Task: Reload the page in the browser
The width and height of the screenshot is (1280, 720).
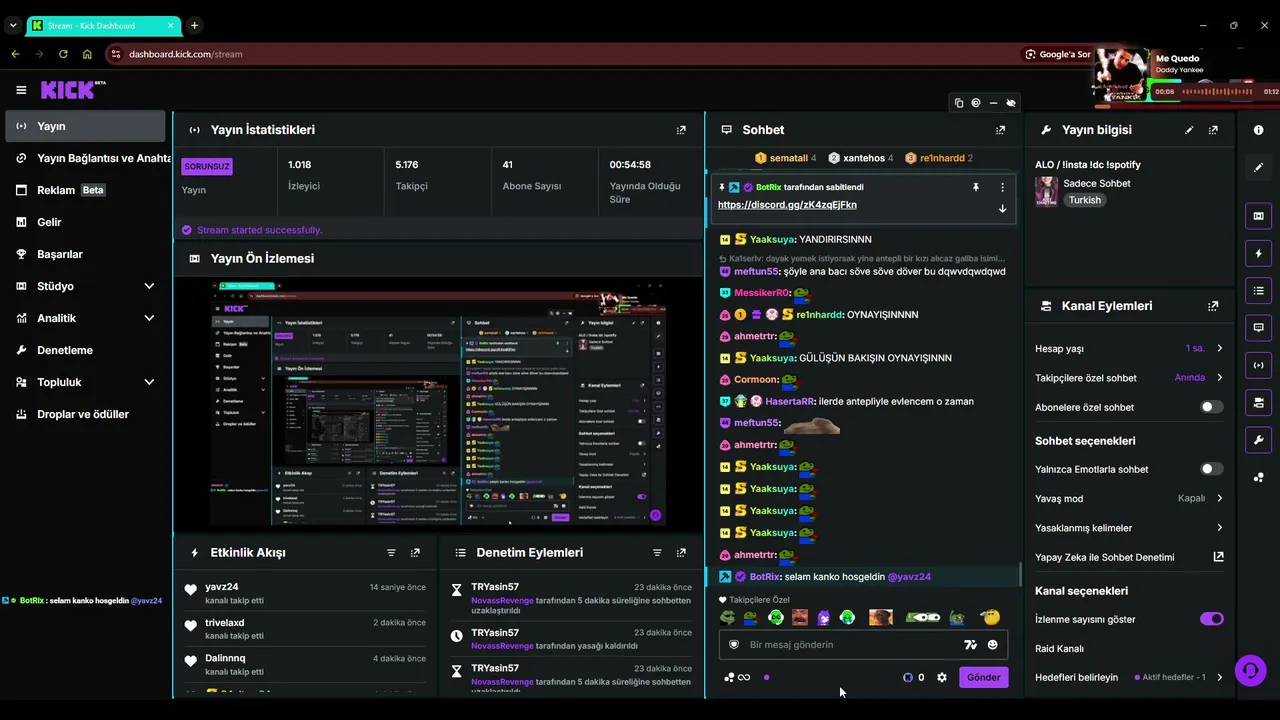Action: click(63, 54)
